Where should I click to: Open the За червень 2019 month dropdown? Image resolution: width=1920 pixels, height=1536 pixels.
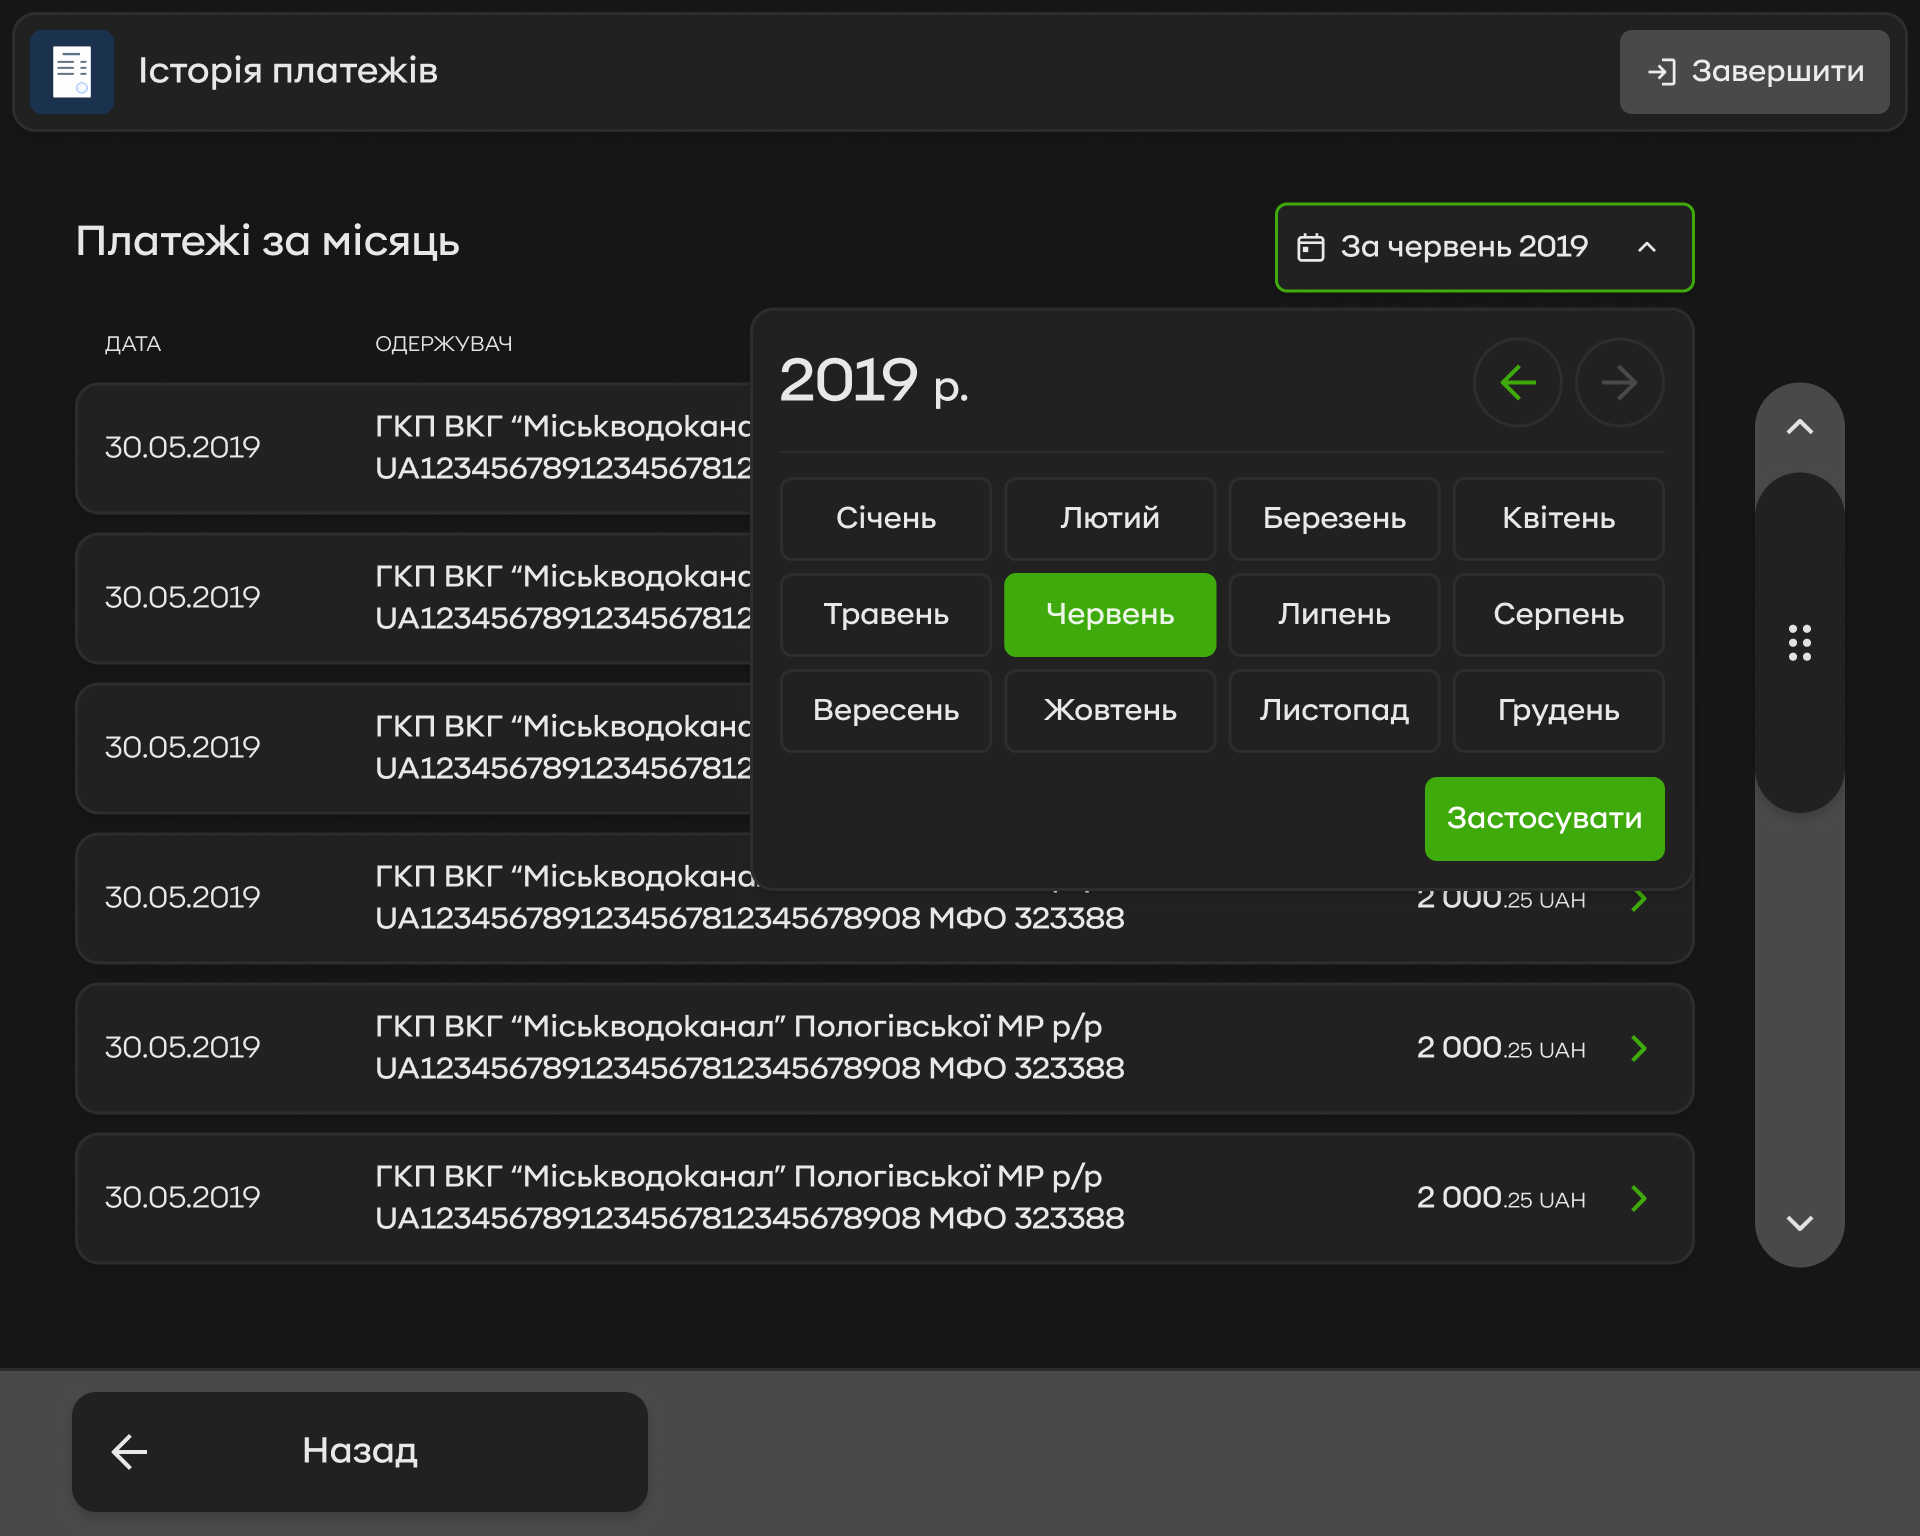click(1484, 247)
